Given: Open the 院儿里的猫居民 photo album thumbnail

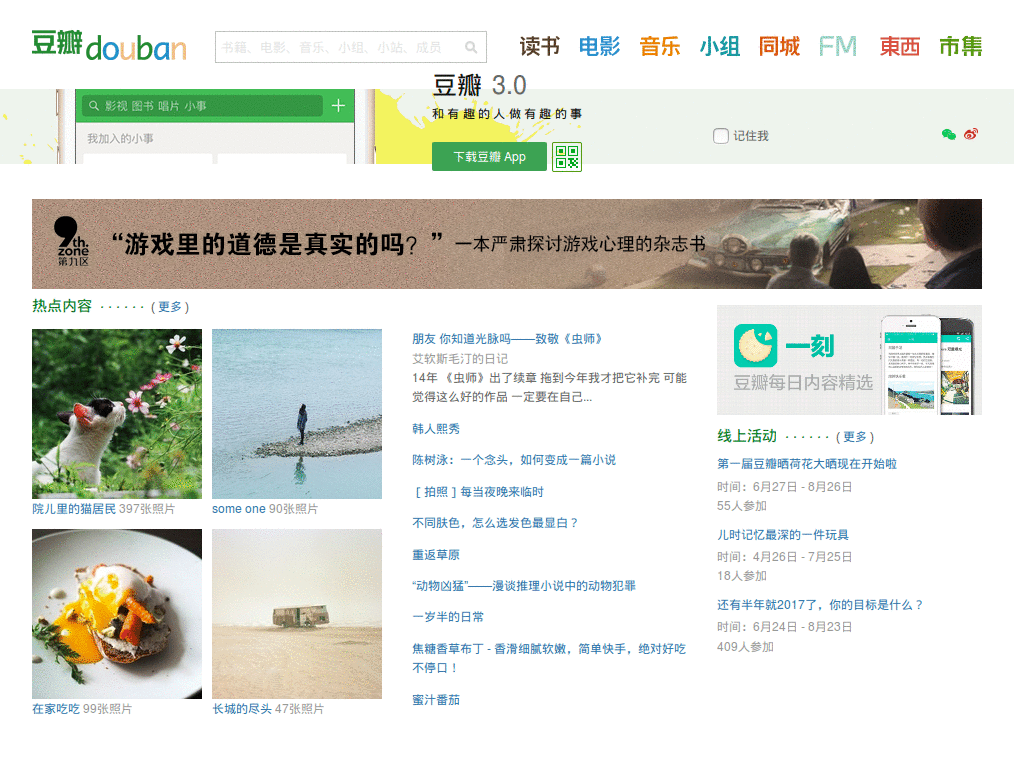Looking at the screenshot, I should coord(116,413).
